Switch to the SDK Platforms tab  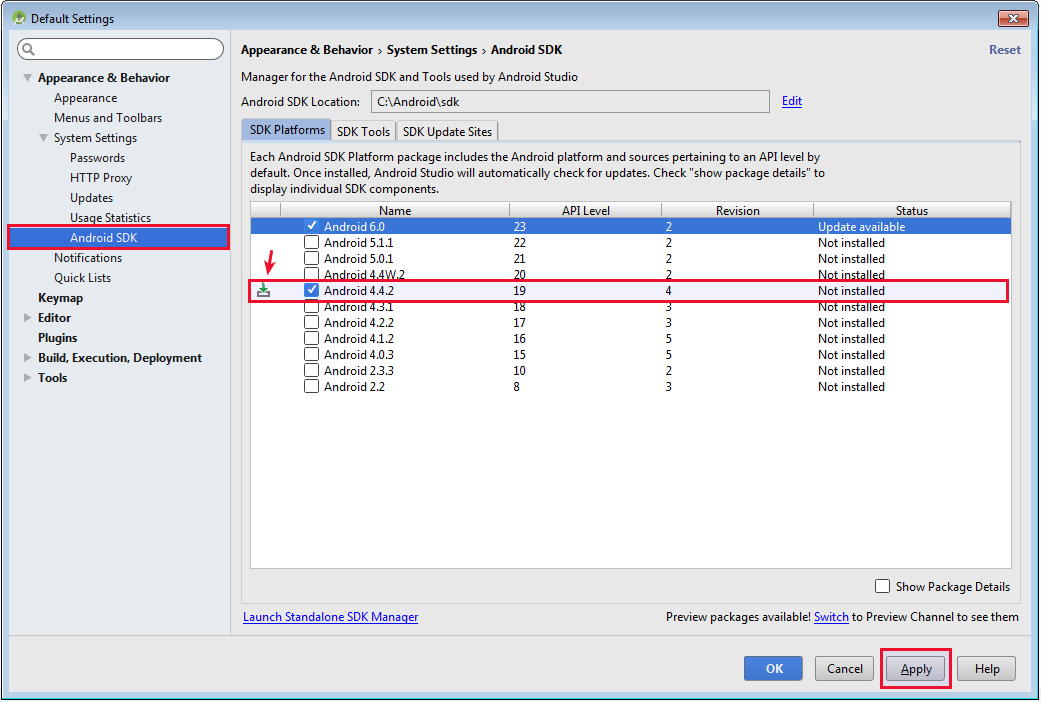click(287, 130)
